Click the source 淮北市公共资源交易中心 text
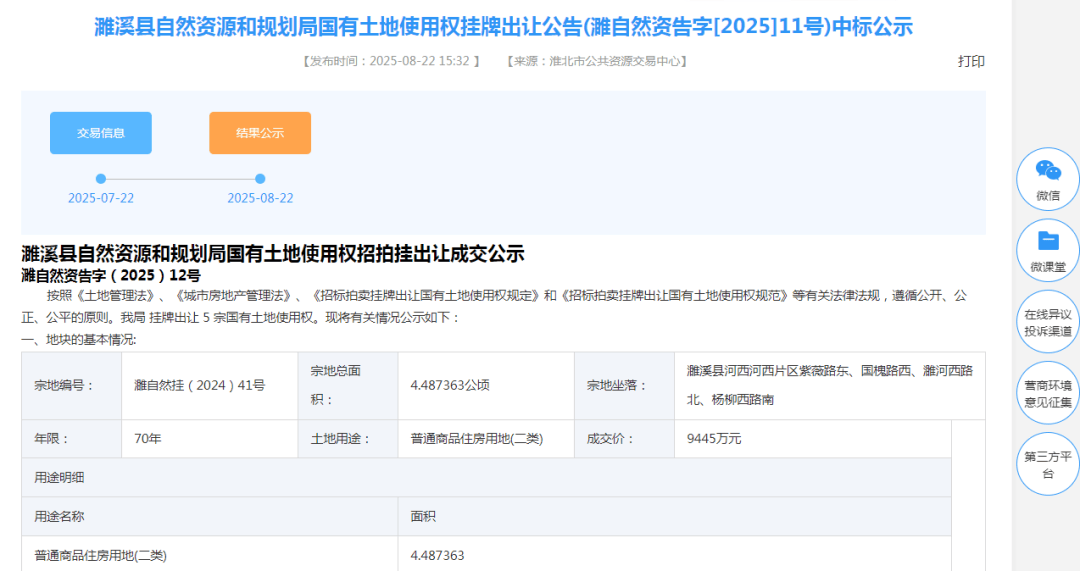The width and height of the screenshot is (1080, 571). (597, 61)
